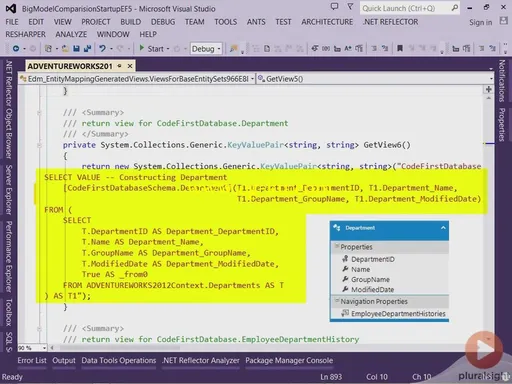Open the feedback speech bubble icon

pos(334,6)
